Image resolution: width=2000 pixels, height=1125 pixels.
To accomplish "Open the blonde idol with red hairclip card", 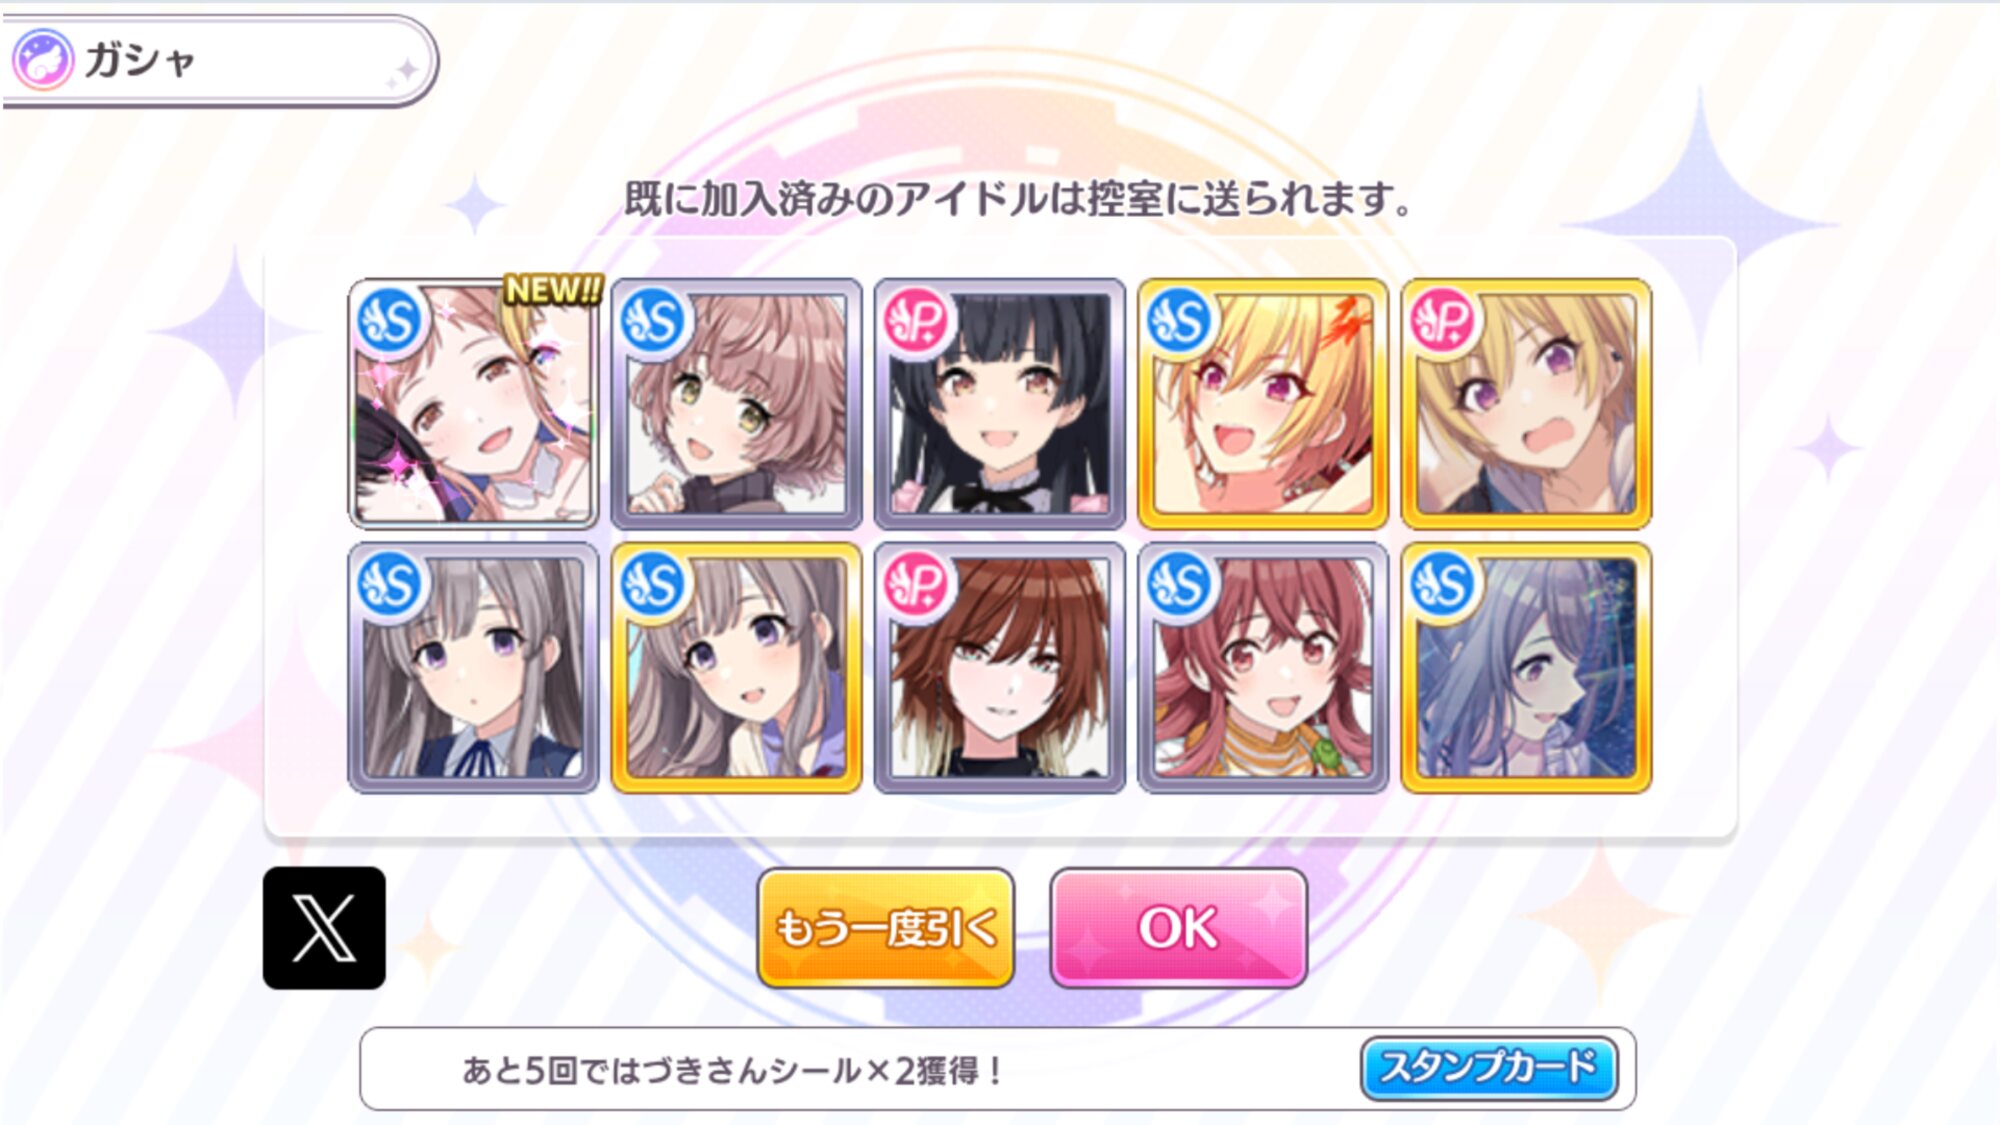I will (1263, 404).
